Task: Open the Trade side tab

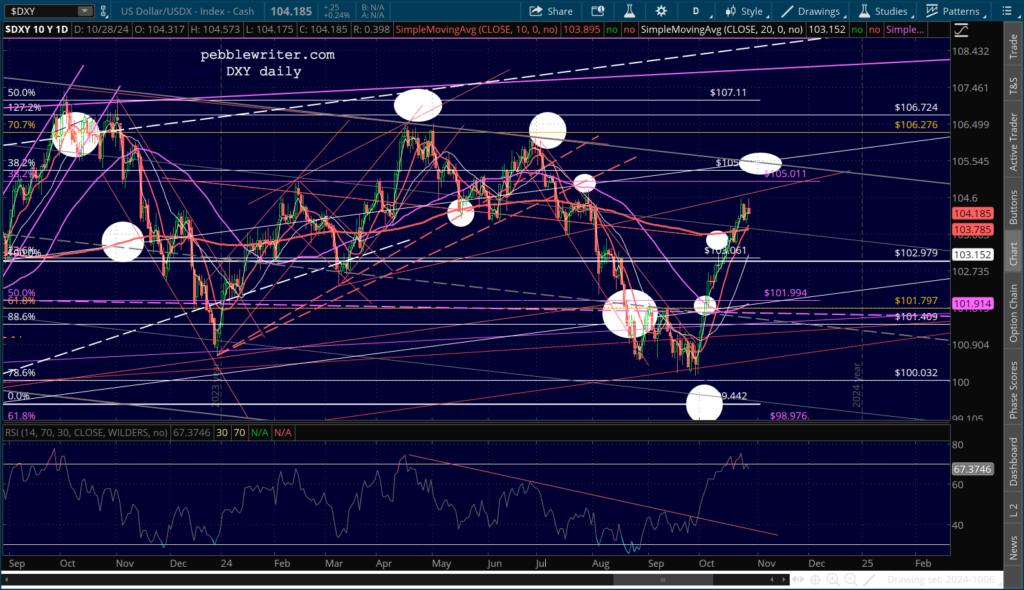Action: click(1013, 46)
